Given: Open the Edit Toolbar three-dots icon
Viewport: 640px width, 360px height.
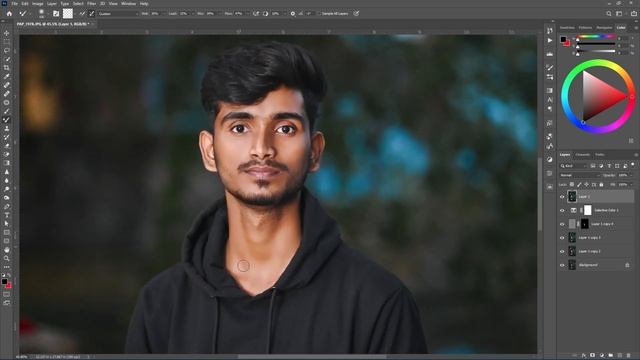Looking at the screenshot, I should [7, 267].
